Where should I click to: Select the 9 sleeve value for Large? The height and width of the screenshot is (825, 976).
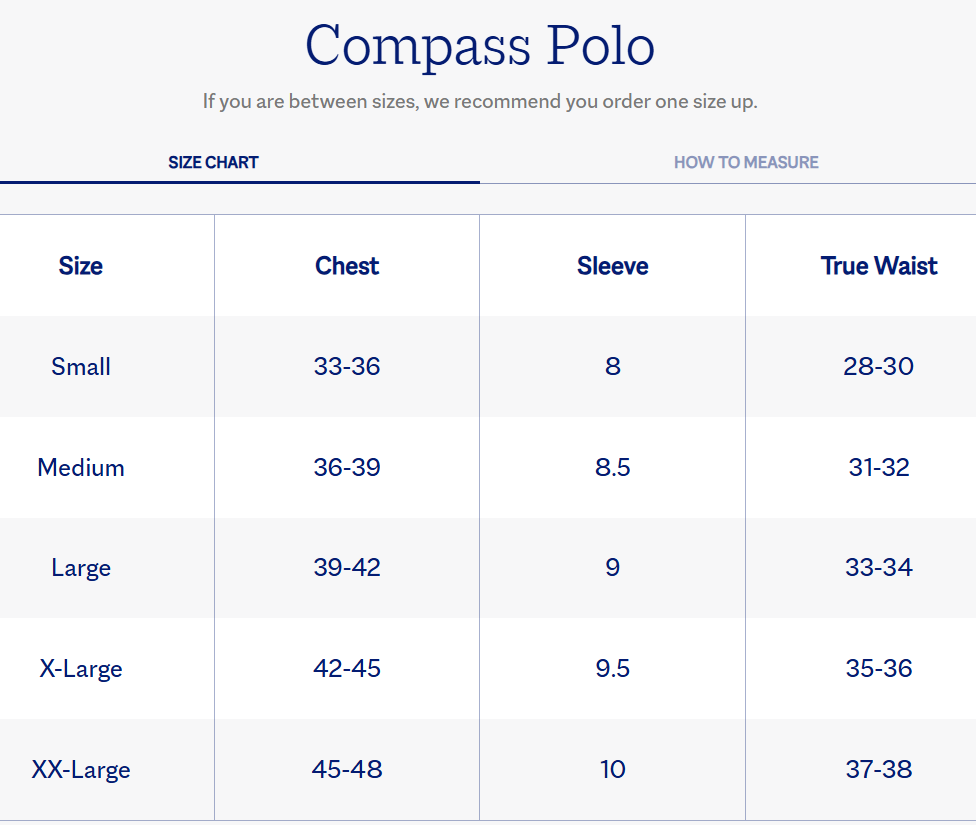pos(612,568)
